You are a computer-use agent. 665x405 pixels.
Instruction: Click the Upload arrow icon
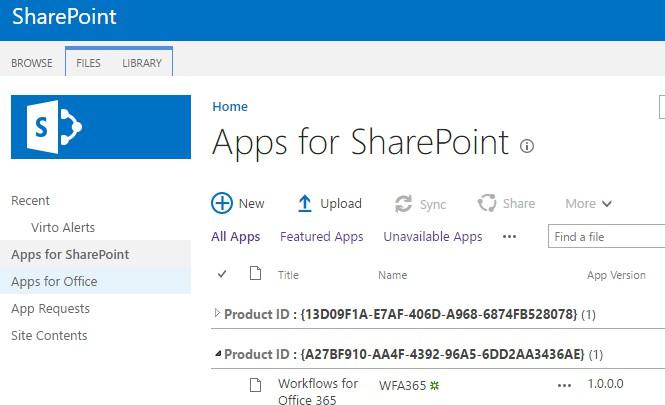[x=304, y=203]
